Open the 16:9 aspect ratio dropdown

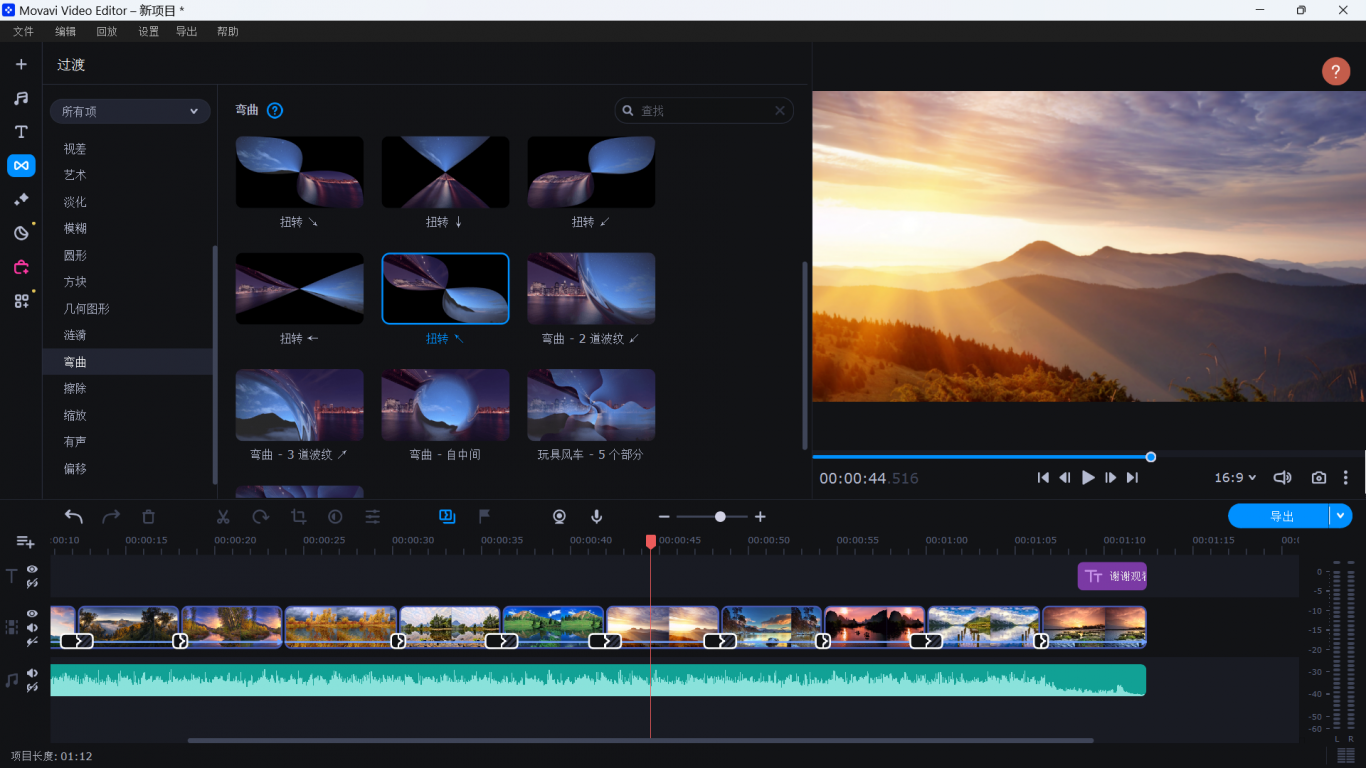[x=1235, y=478]
